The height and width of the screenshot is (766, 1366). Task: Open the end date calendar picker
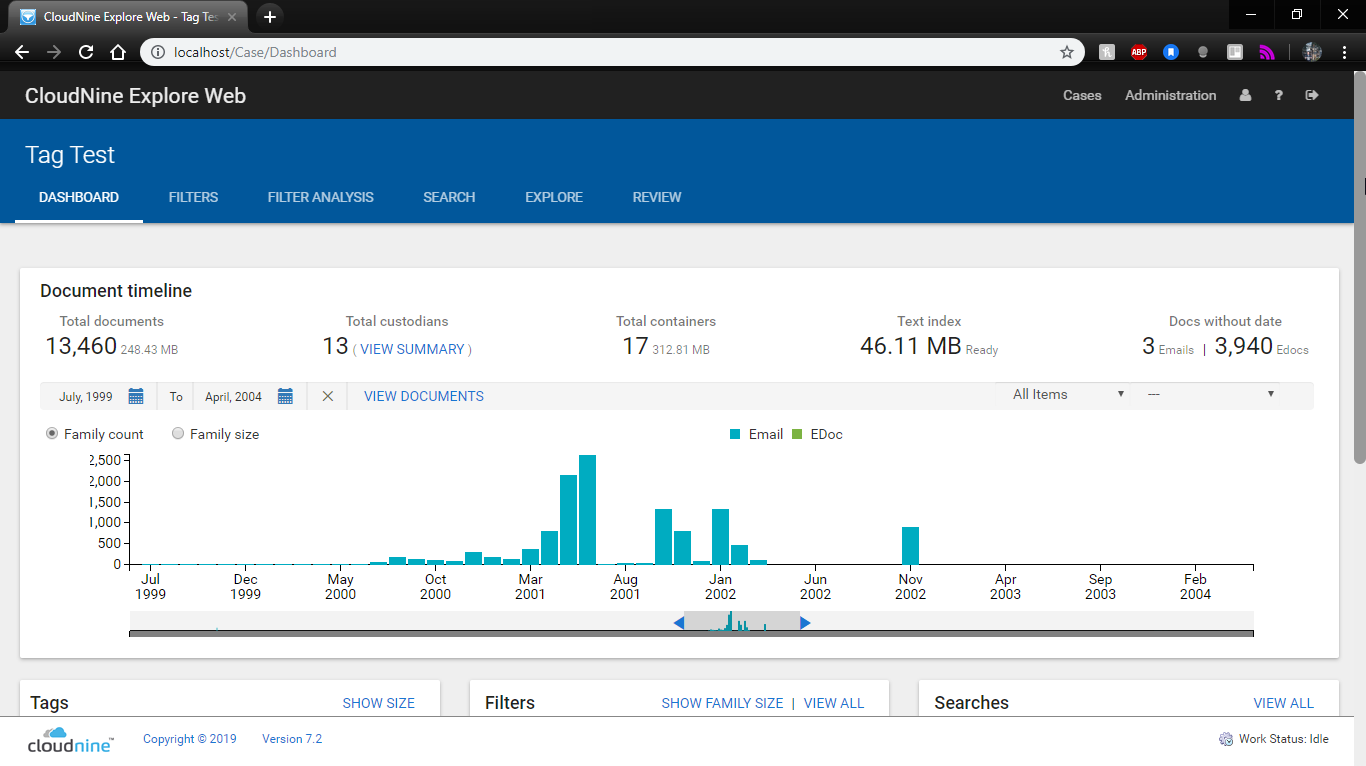285,395
